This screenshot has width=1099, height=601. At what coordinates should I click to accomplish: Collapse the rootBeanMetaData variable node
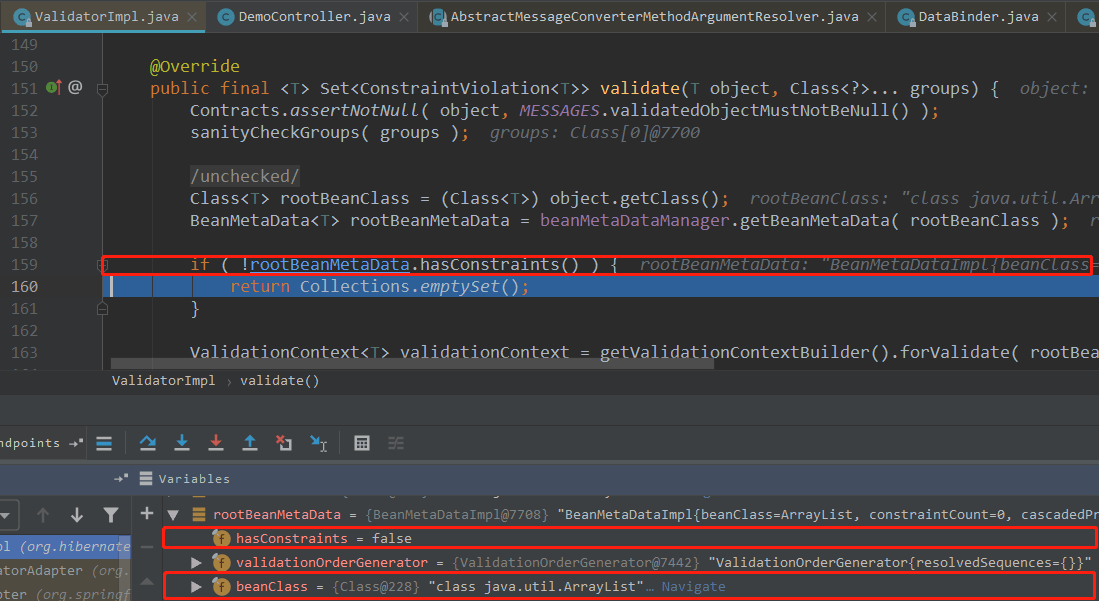coord(172,513)
